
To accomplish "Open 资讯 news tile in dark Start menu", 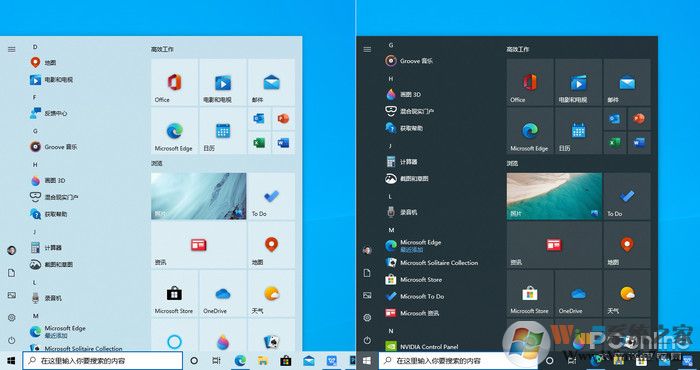I will coord(554,245).
